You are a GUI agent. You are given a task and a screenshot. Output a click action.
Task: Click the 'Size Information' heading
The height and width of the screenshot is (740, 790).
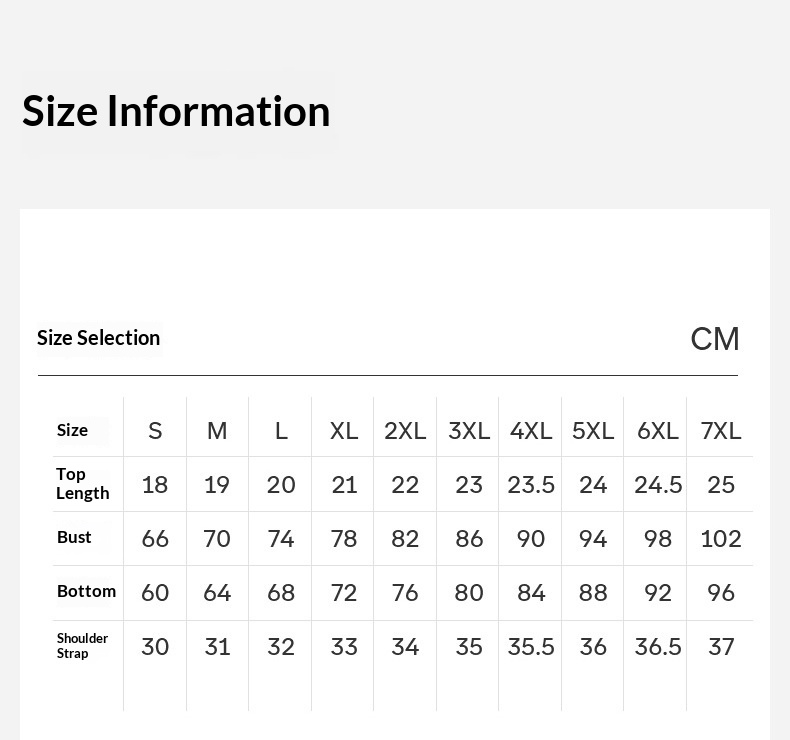pyautogui.click(x=176, y=111)
